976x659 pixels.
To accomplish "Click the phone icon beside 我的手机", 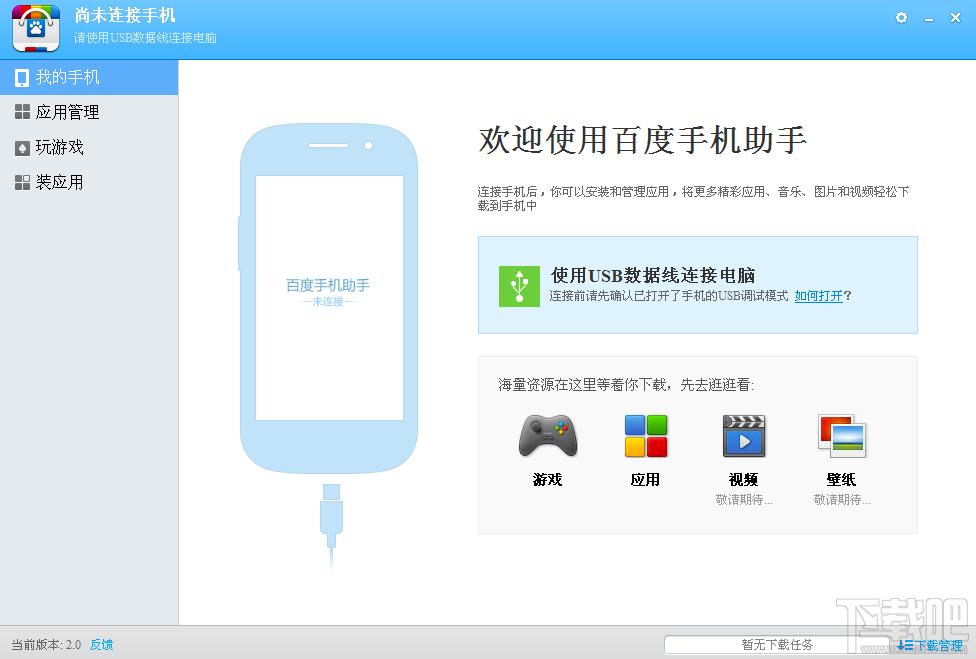I will (x=22, y=78).
